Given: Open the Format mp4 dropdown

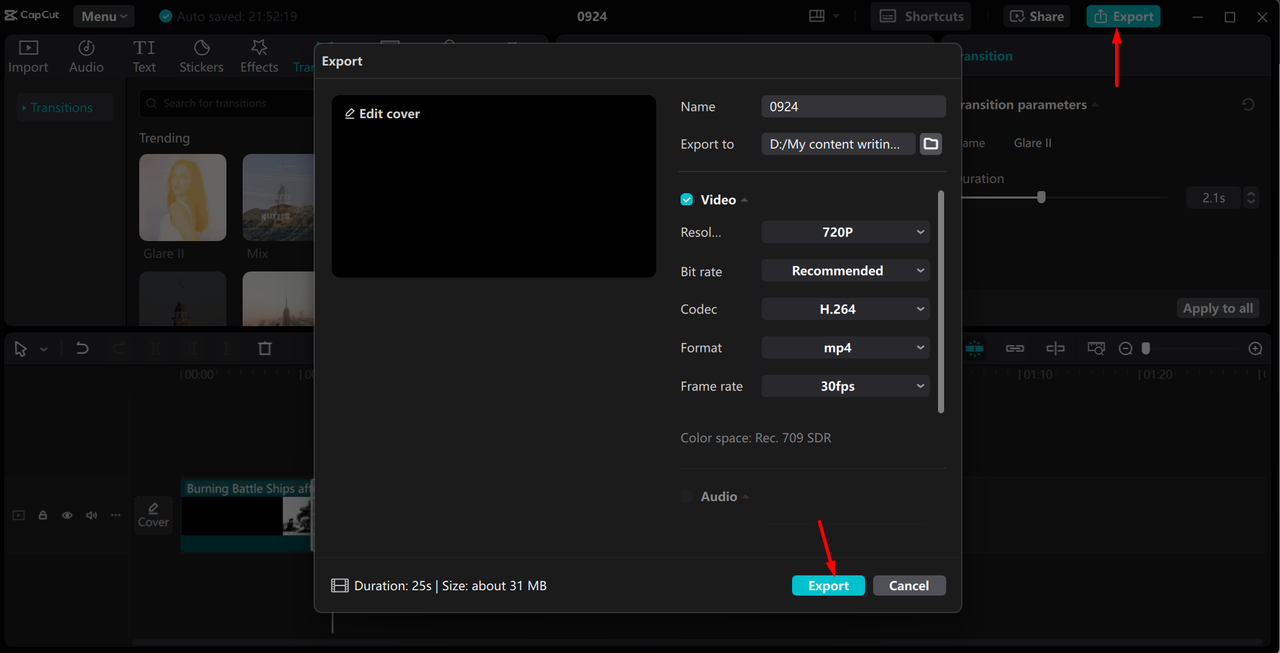Looking at the screenshot, I should [846, 348].
